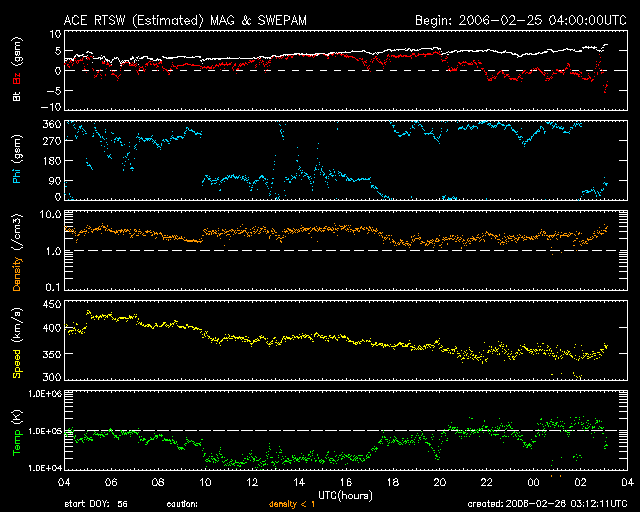Click the '00' hour label on the time axis
The width and height of the screenshot is (640, 512).
(533, 482)
